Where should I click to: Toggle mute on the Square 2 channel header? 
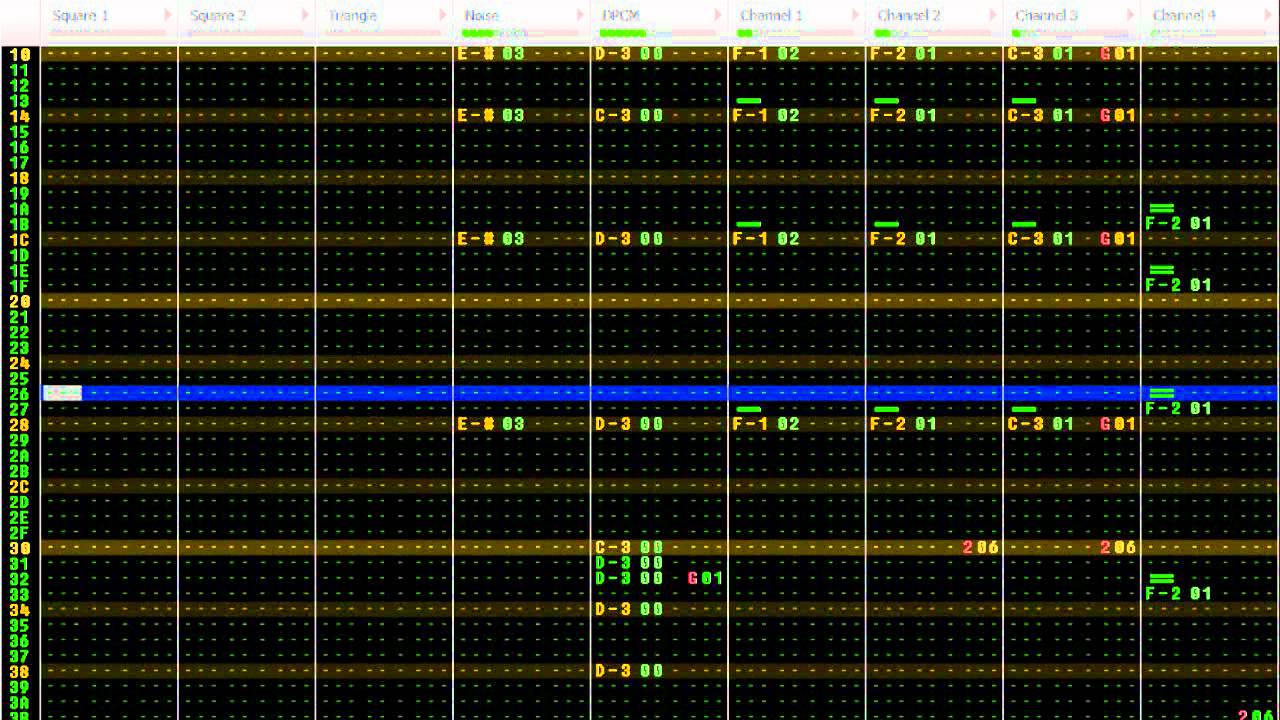(x=217, y=16)
